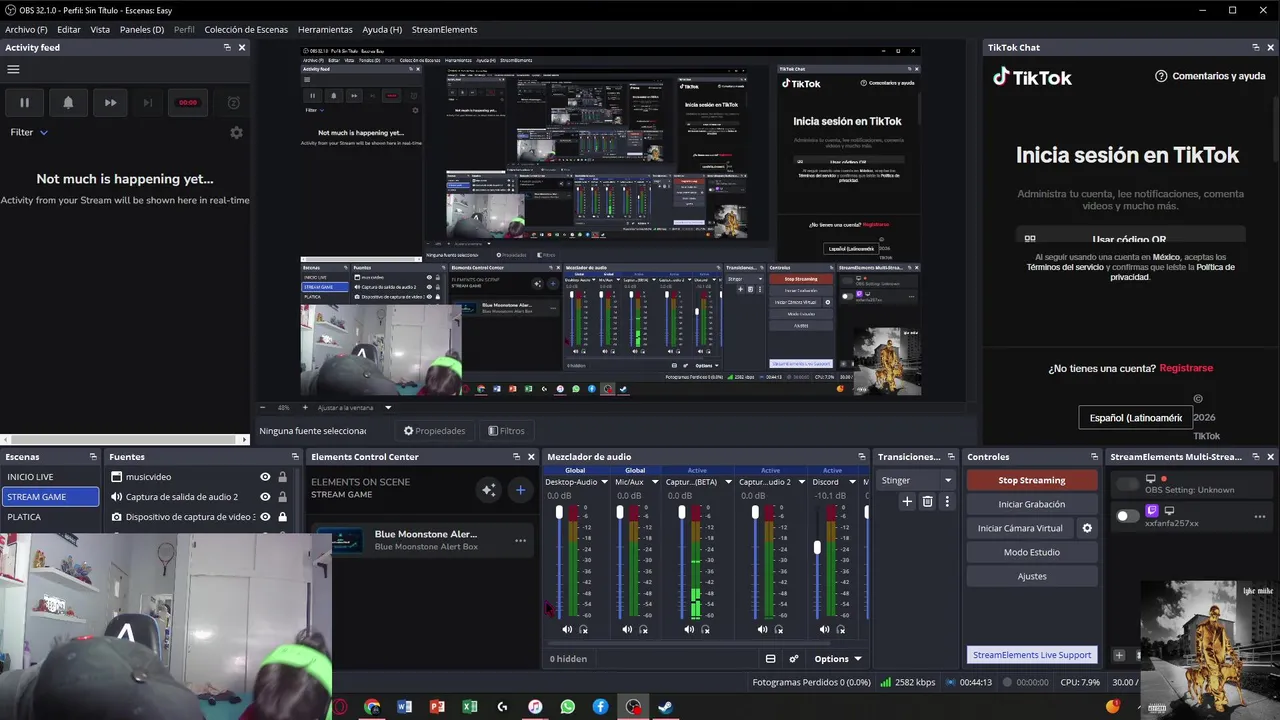
Task: Toggle lock on Captura de salida de audio 2
Action: (x=283, y=497)
